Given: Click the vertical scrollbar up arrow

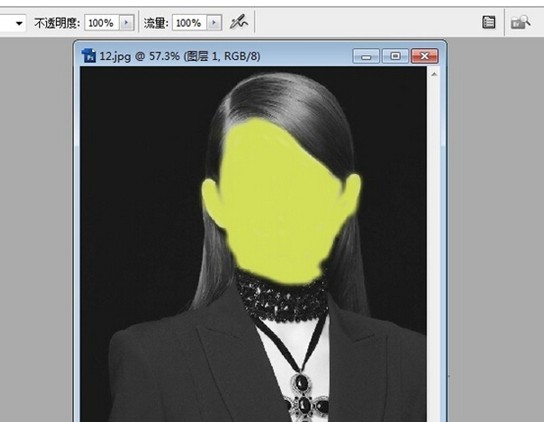Looking at the screenshot, I should [x=434, y=74].
